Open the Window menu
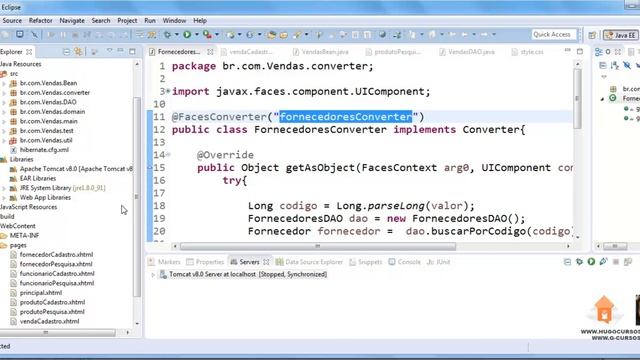Screen dimensions: 640x360 coord(174,20)
